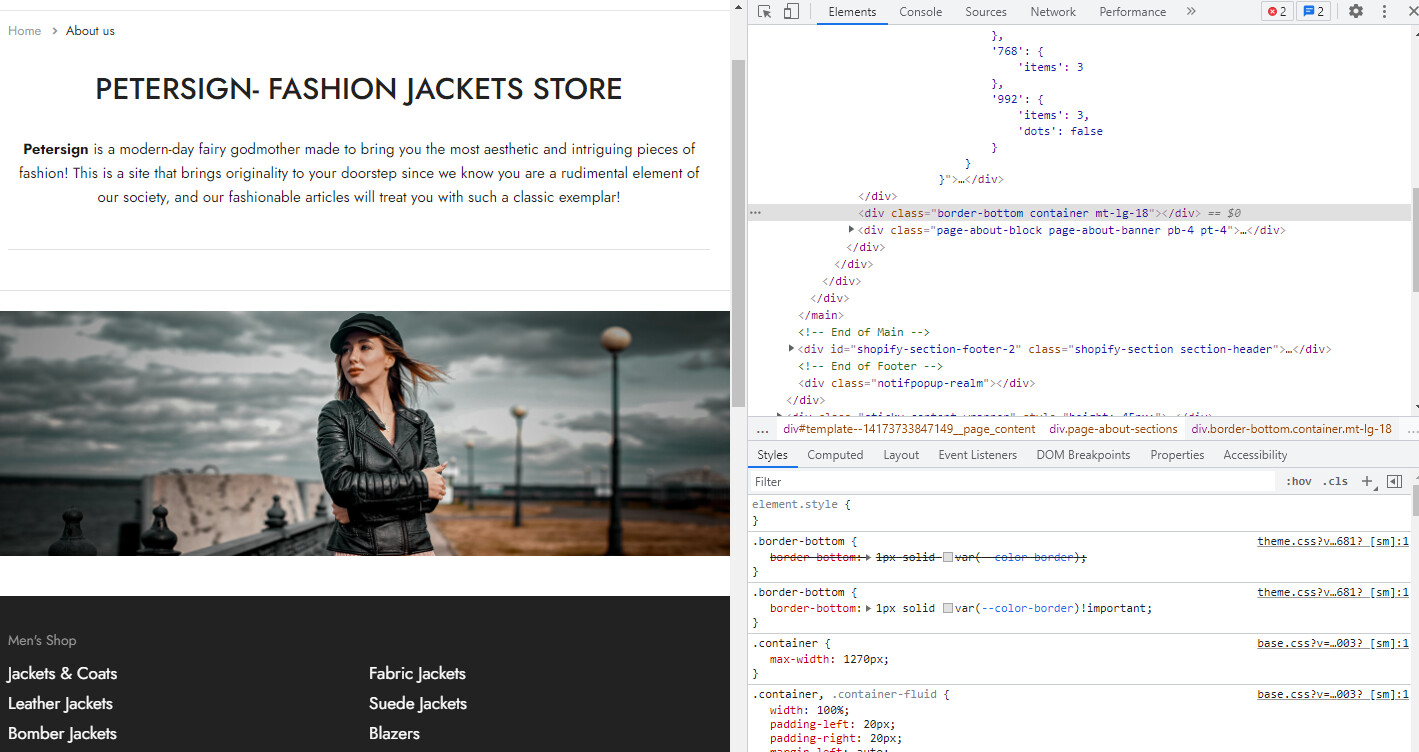Switch to the Console tab
The height and width of the screenshot is (752, 1419).
920,12
